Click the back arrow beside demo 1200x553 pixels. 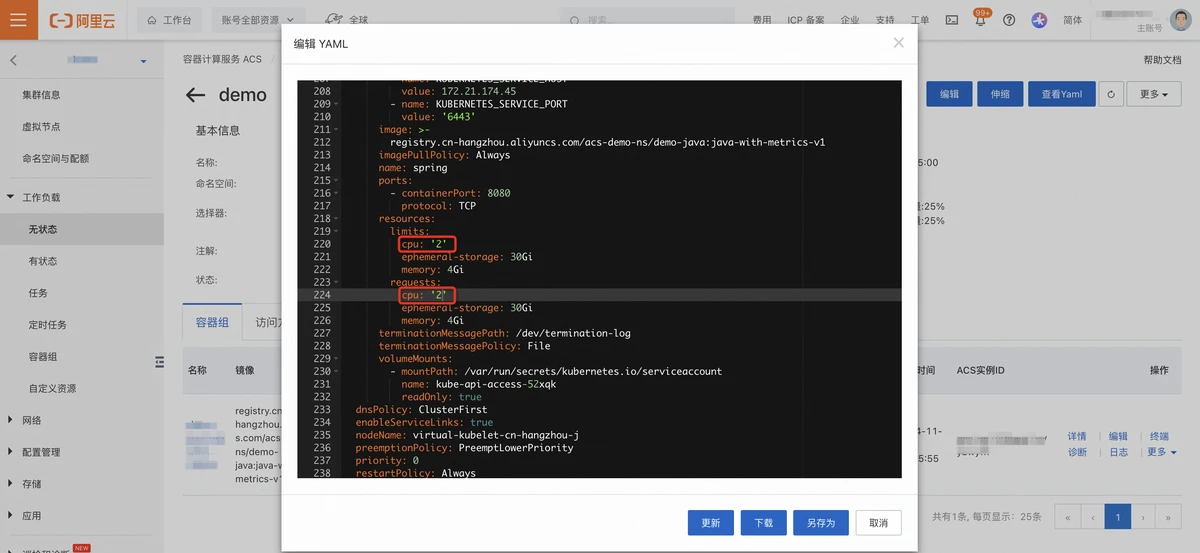pyautogui.click(x=196, y=95)
